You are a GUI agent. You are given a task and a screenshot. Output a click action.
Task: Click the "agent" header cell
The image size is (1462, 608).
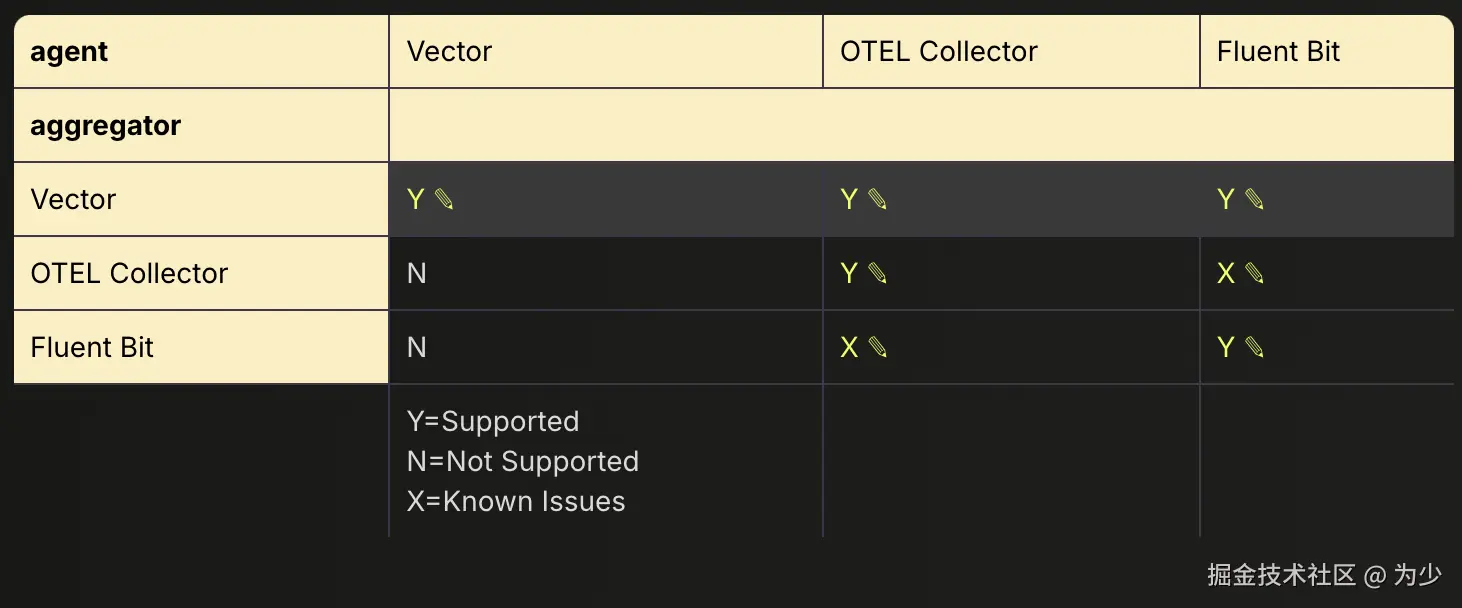pyautogui.click(x=70, y=52)
